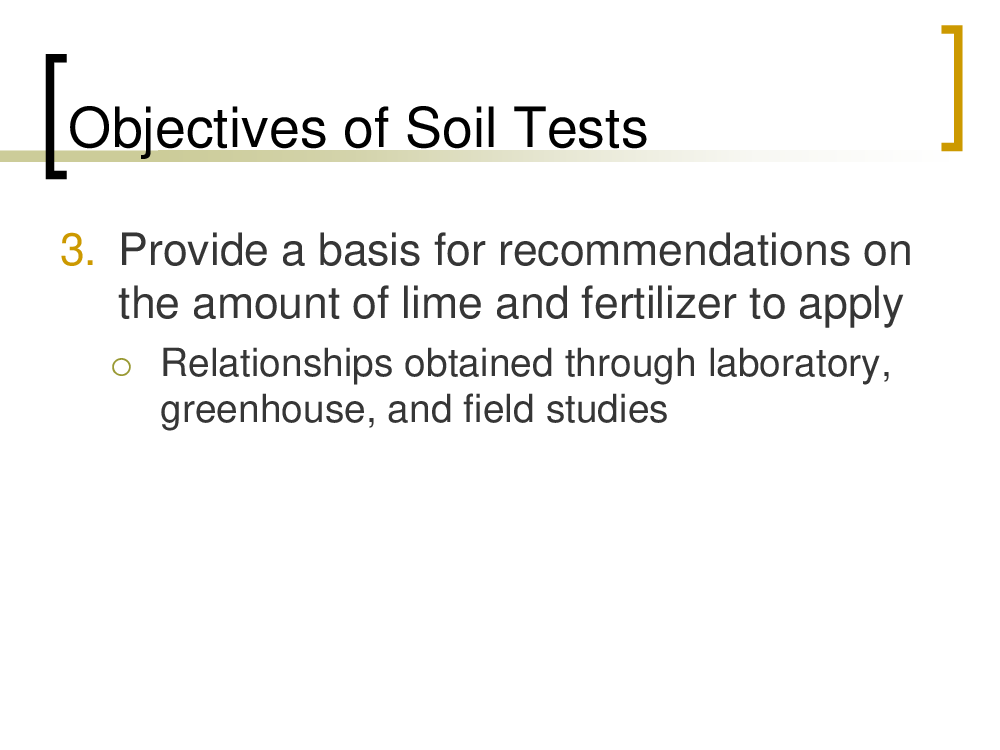Viewport: 1000px width, 750px height.
Task: Click the word Relationships in the sub-bullet
Action: point(276,365)
